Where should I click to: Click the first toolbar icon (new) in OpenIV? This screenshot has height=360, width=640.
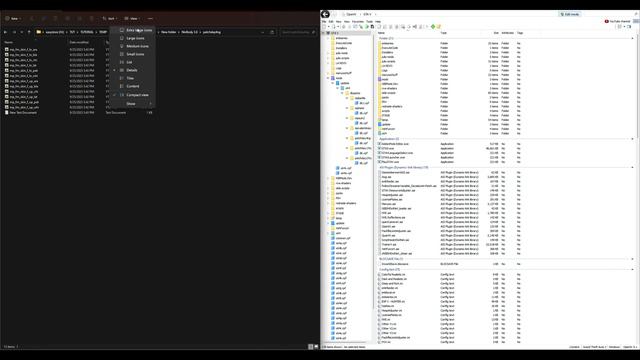pos(324,27)
